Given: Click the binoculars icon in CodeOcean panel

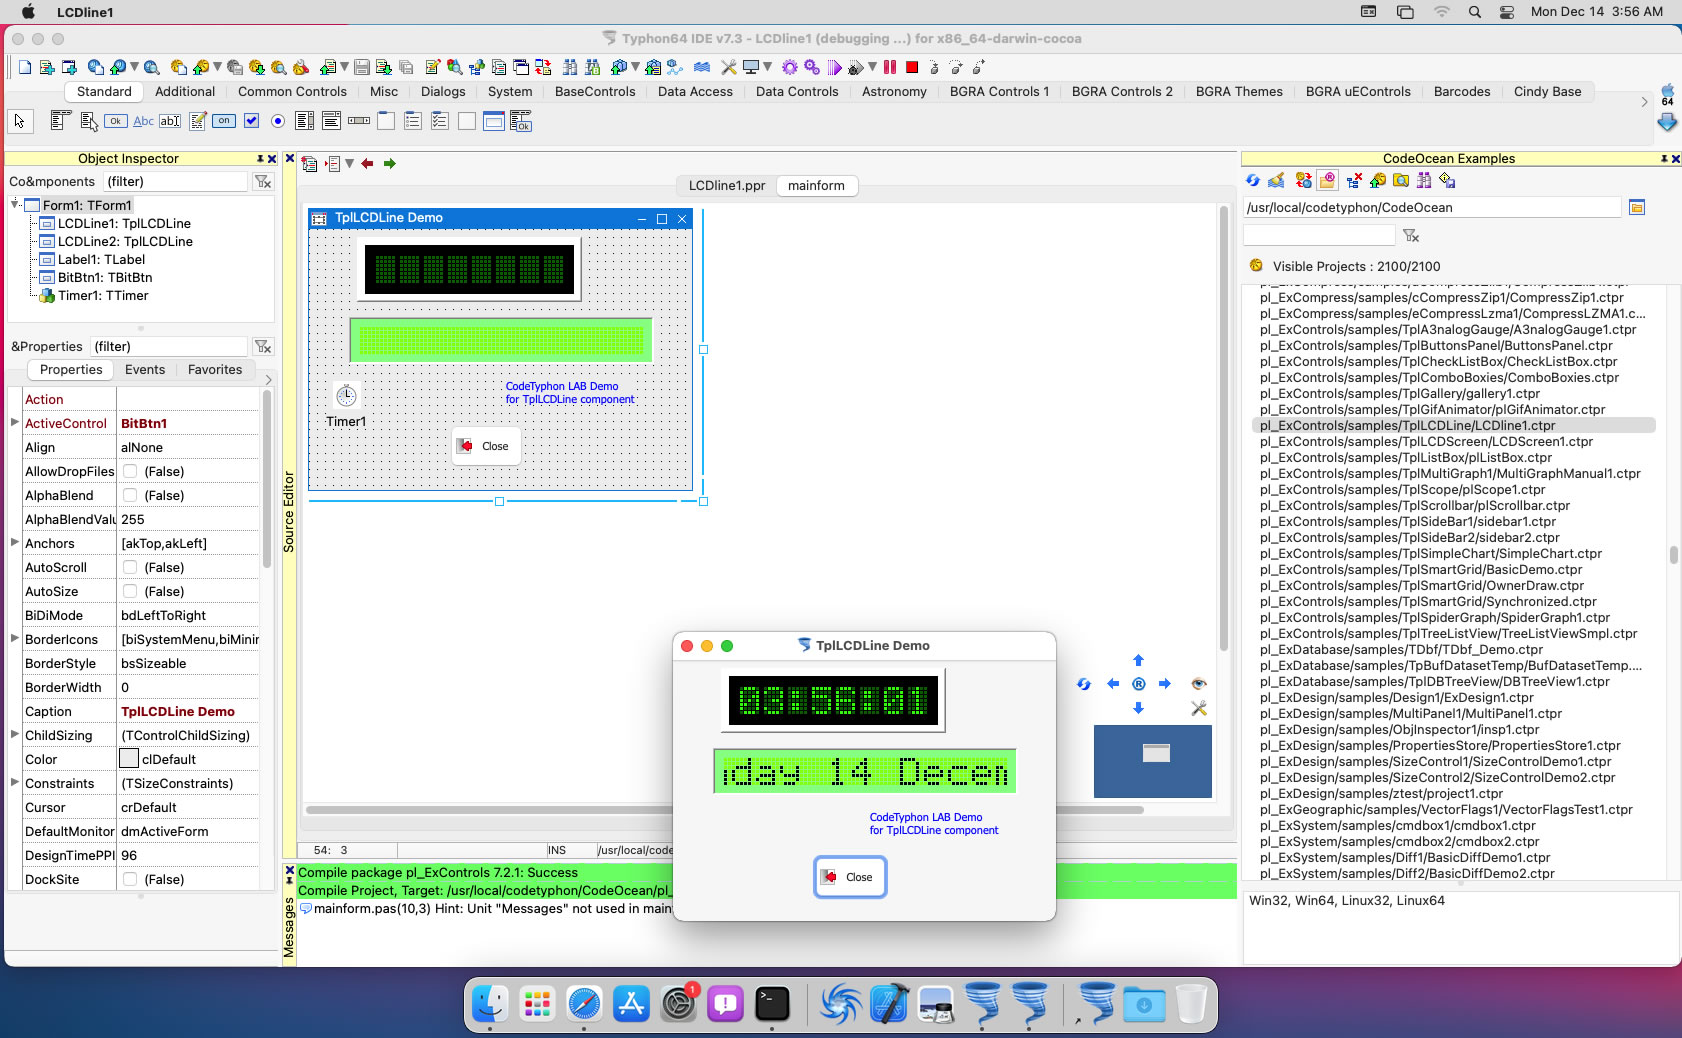Looking at the screenshot, I should click(1424, 180).
